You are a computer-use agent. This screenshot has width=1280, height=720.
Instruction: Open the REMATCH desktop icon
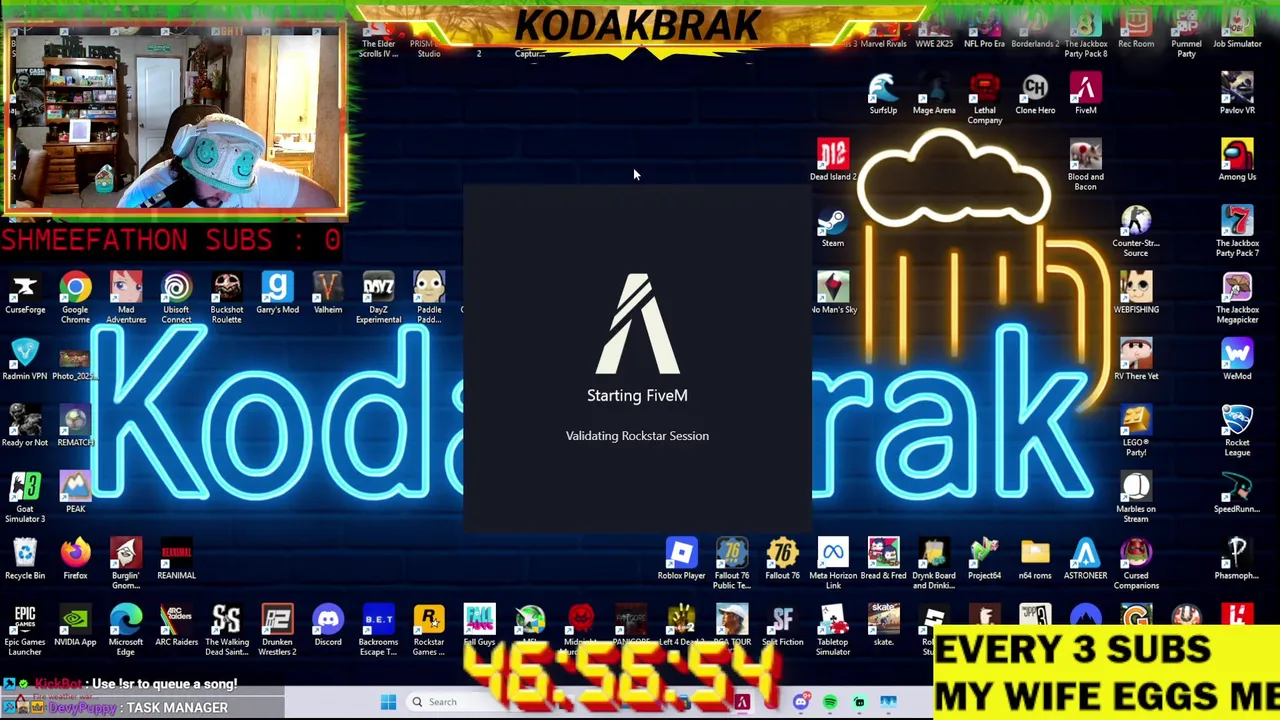(75, 426)
